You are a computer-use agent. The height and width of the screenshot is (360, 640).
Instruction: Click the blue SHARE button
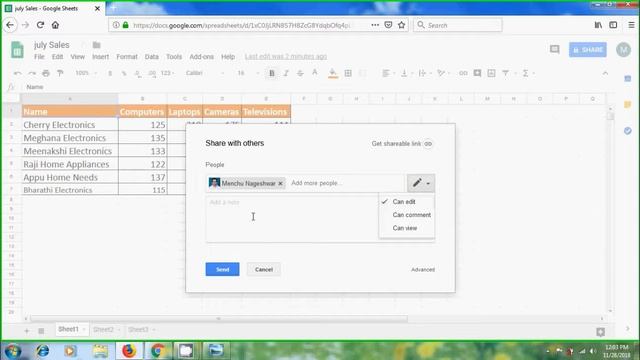point(588,50)
